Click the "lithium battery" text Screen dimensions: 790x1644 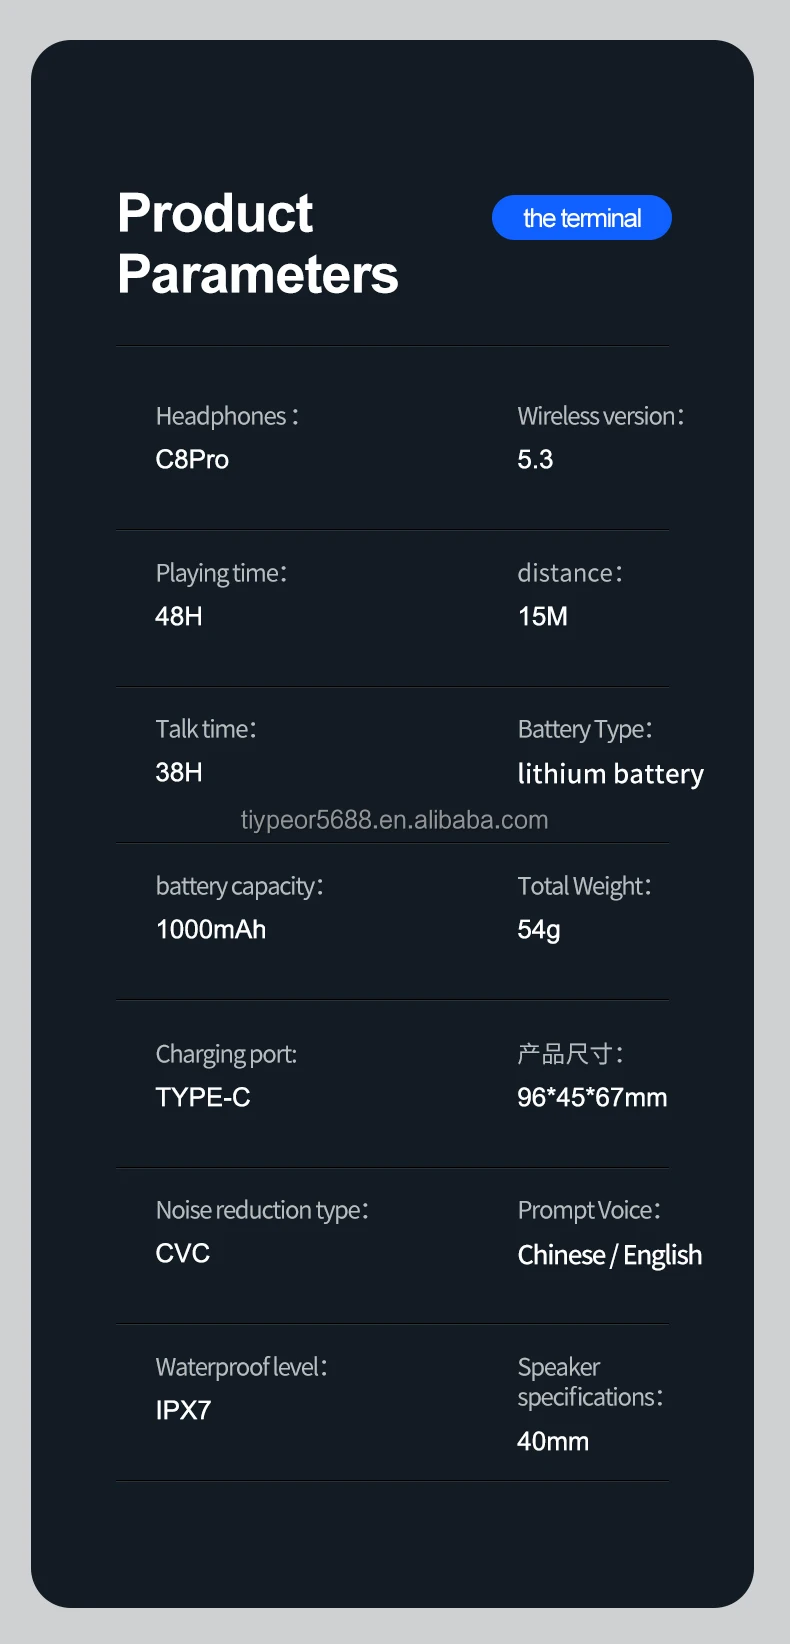[610, 774]
